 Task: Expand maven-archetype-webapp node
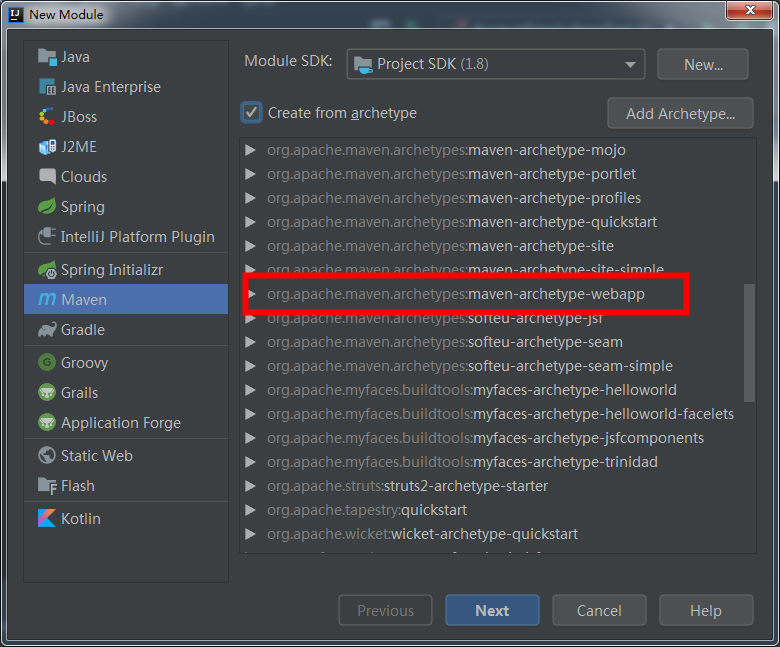click(x=252, y=294)
